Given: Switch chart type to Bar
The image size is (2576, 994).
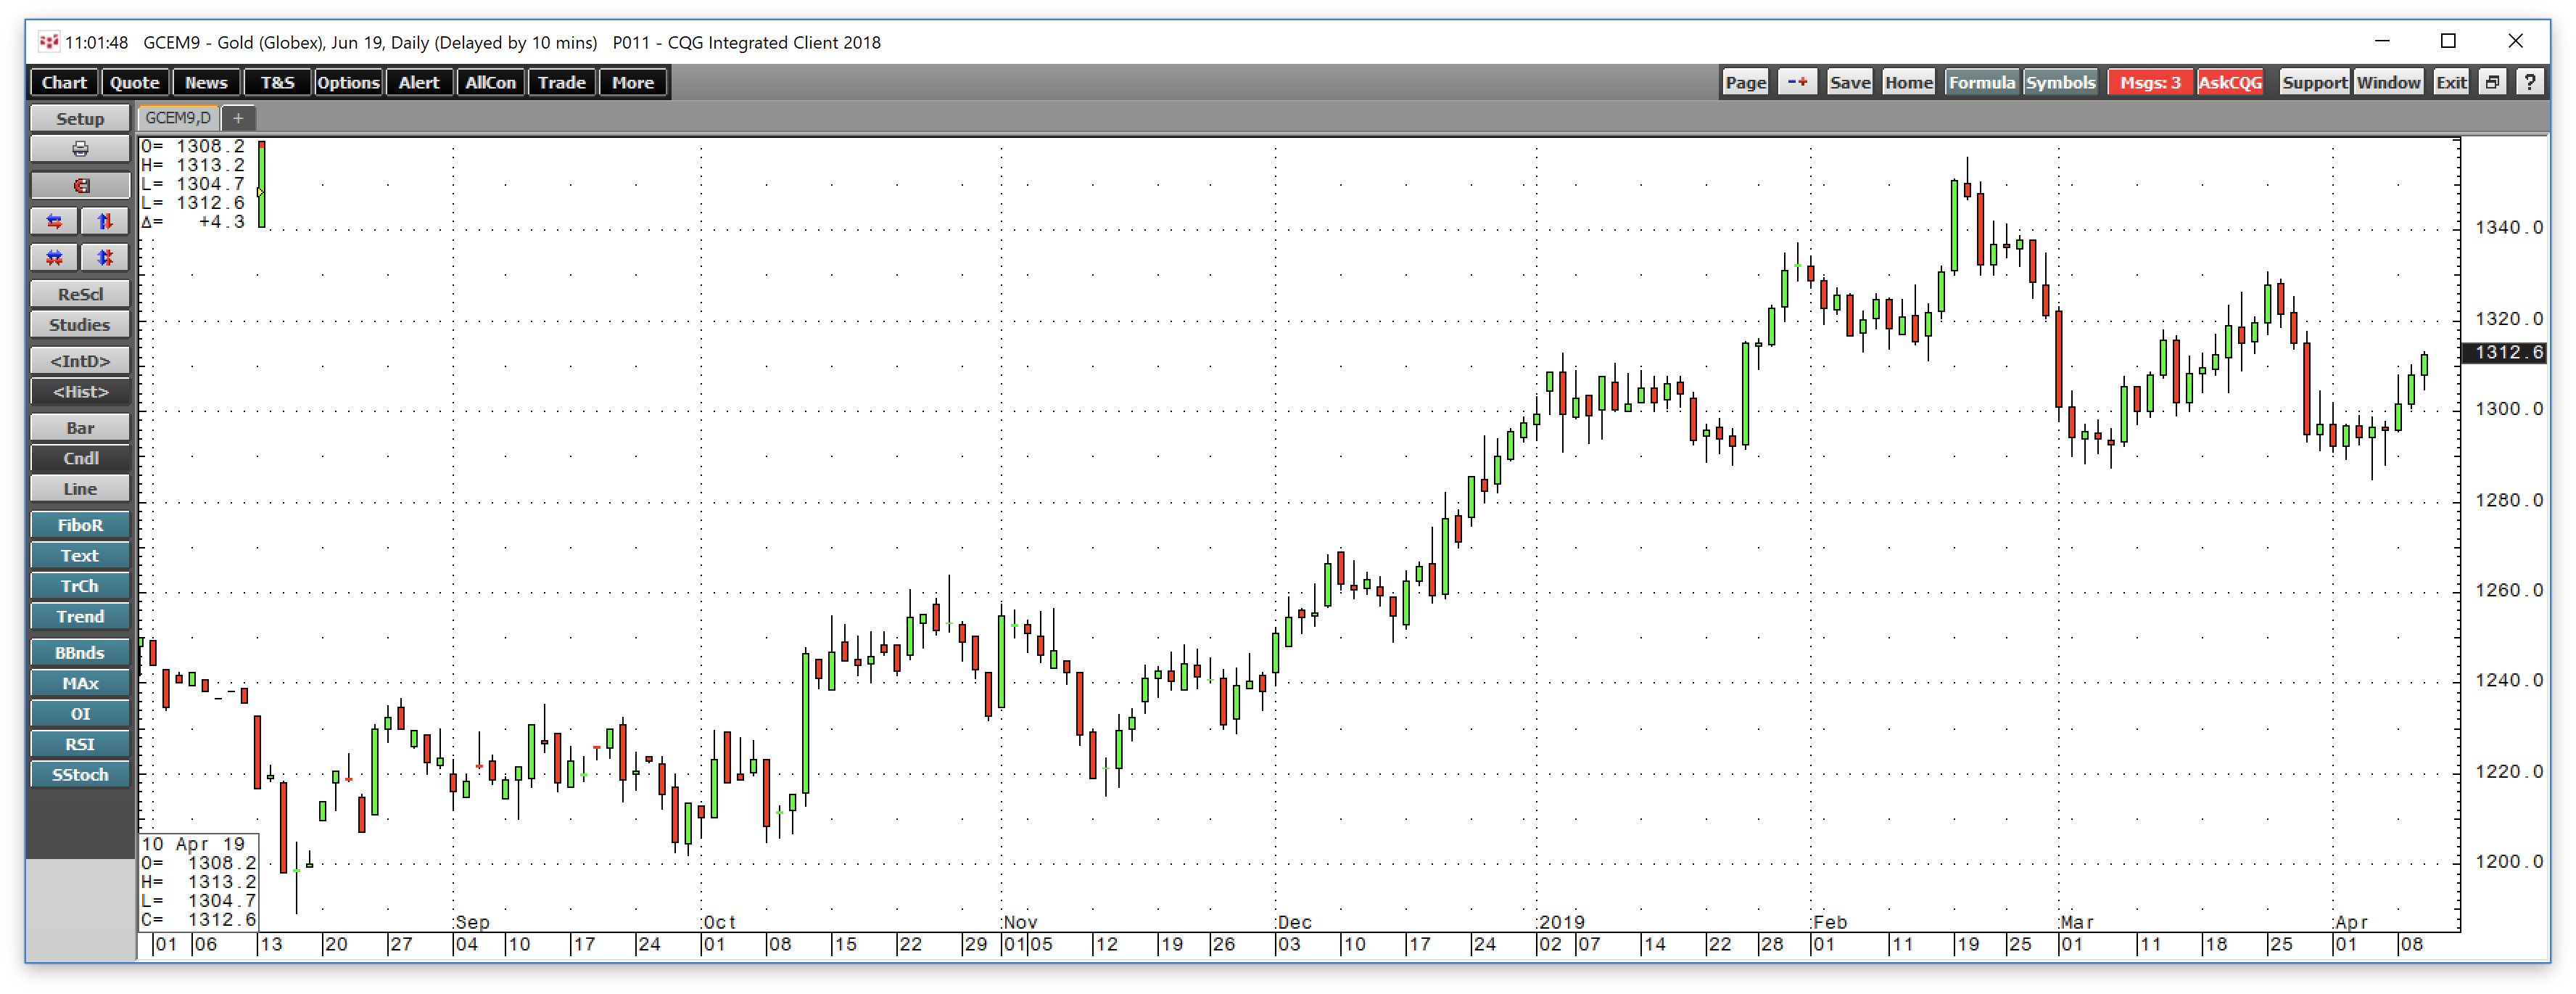Looking at the screenshot, I should [x=80, y=428].
